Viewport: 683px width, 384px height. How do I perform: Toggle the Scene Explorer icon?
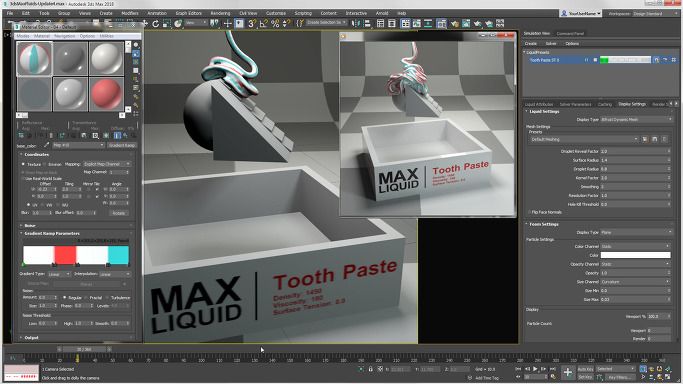tap(380, 24)
